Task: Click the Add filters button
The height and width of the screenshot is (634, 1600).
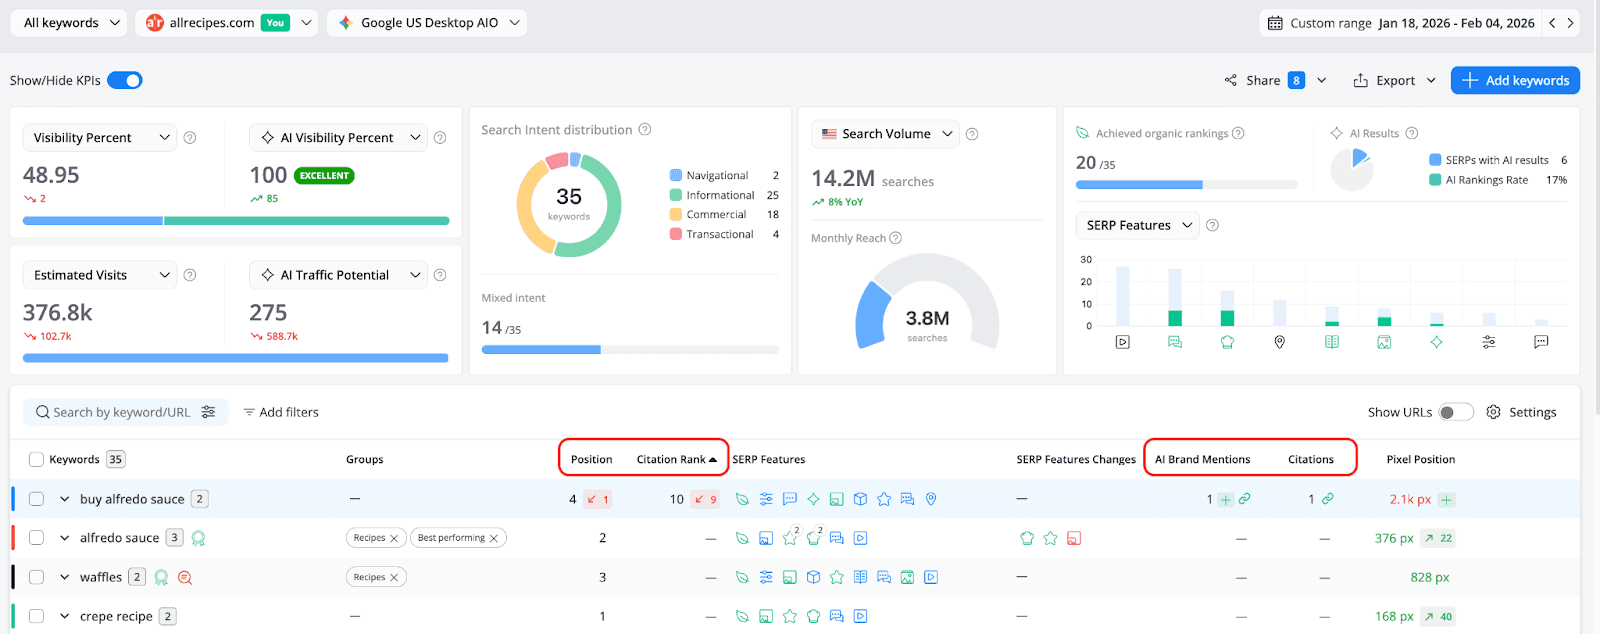Action: point(281,412)
